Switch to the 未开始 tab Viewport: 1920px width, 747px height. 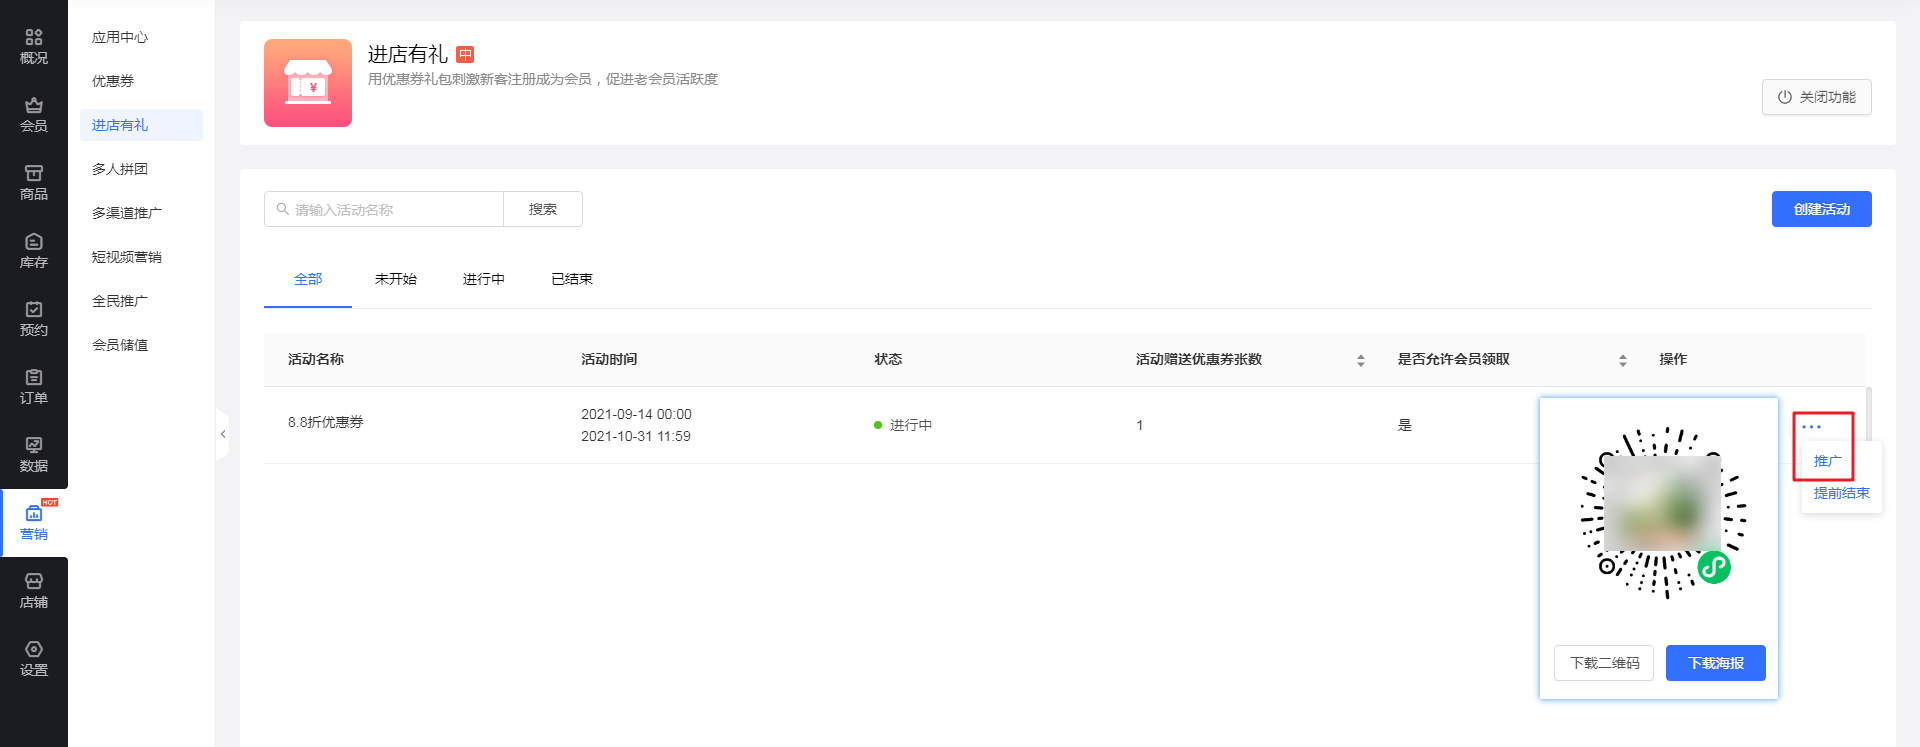point(396,279)
